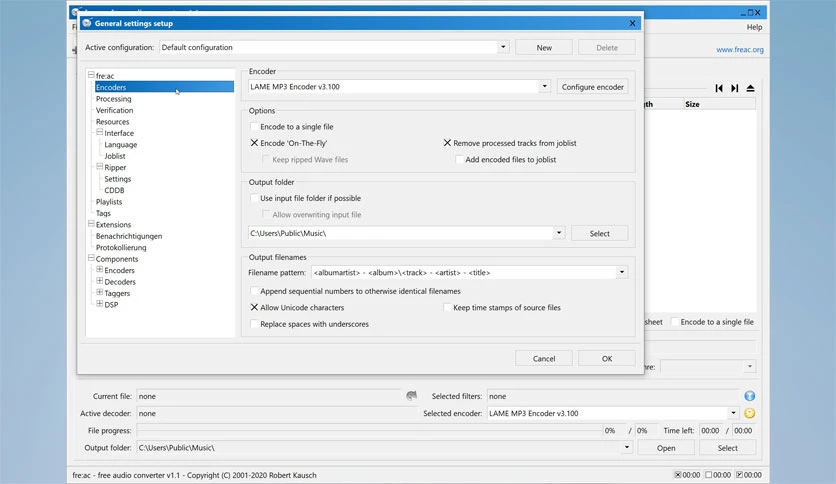Select Tags in settings tree
The width and height of the screenshot is (836, 484).
coord(103,213)
